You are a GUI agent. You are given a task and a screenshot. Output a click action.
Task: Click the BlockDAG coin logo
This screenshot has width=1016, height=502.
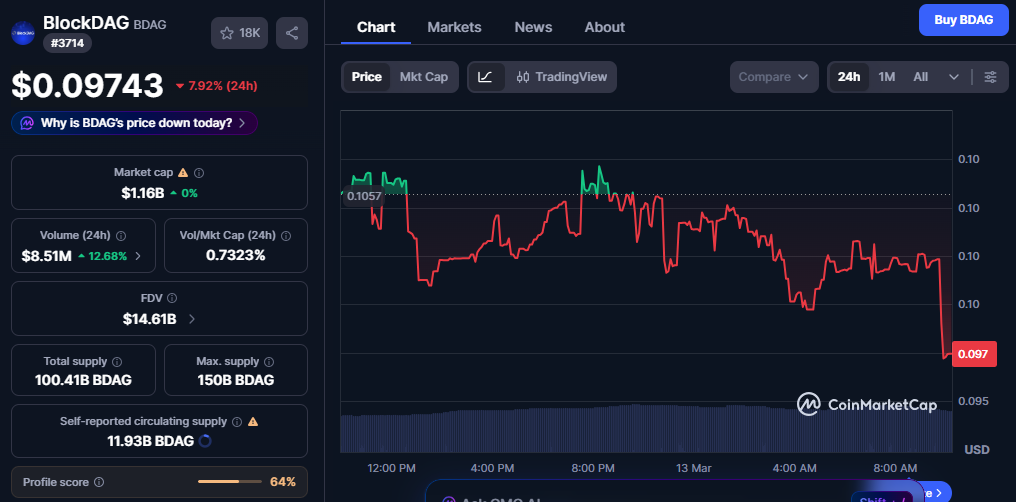point(23,32)
